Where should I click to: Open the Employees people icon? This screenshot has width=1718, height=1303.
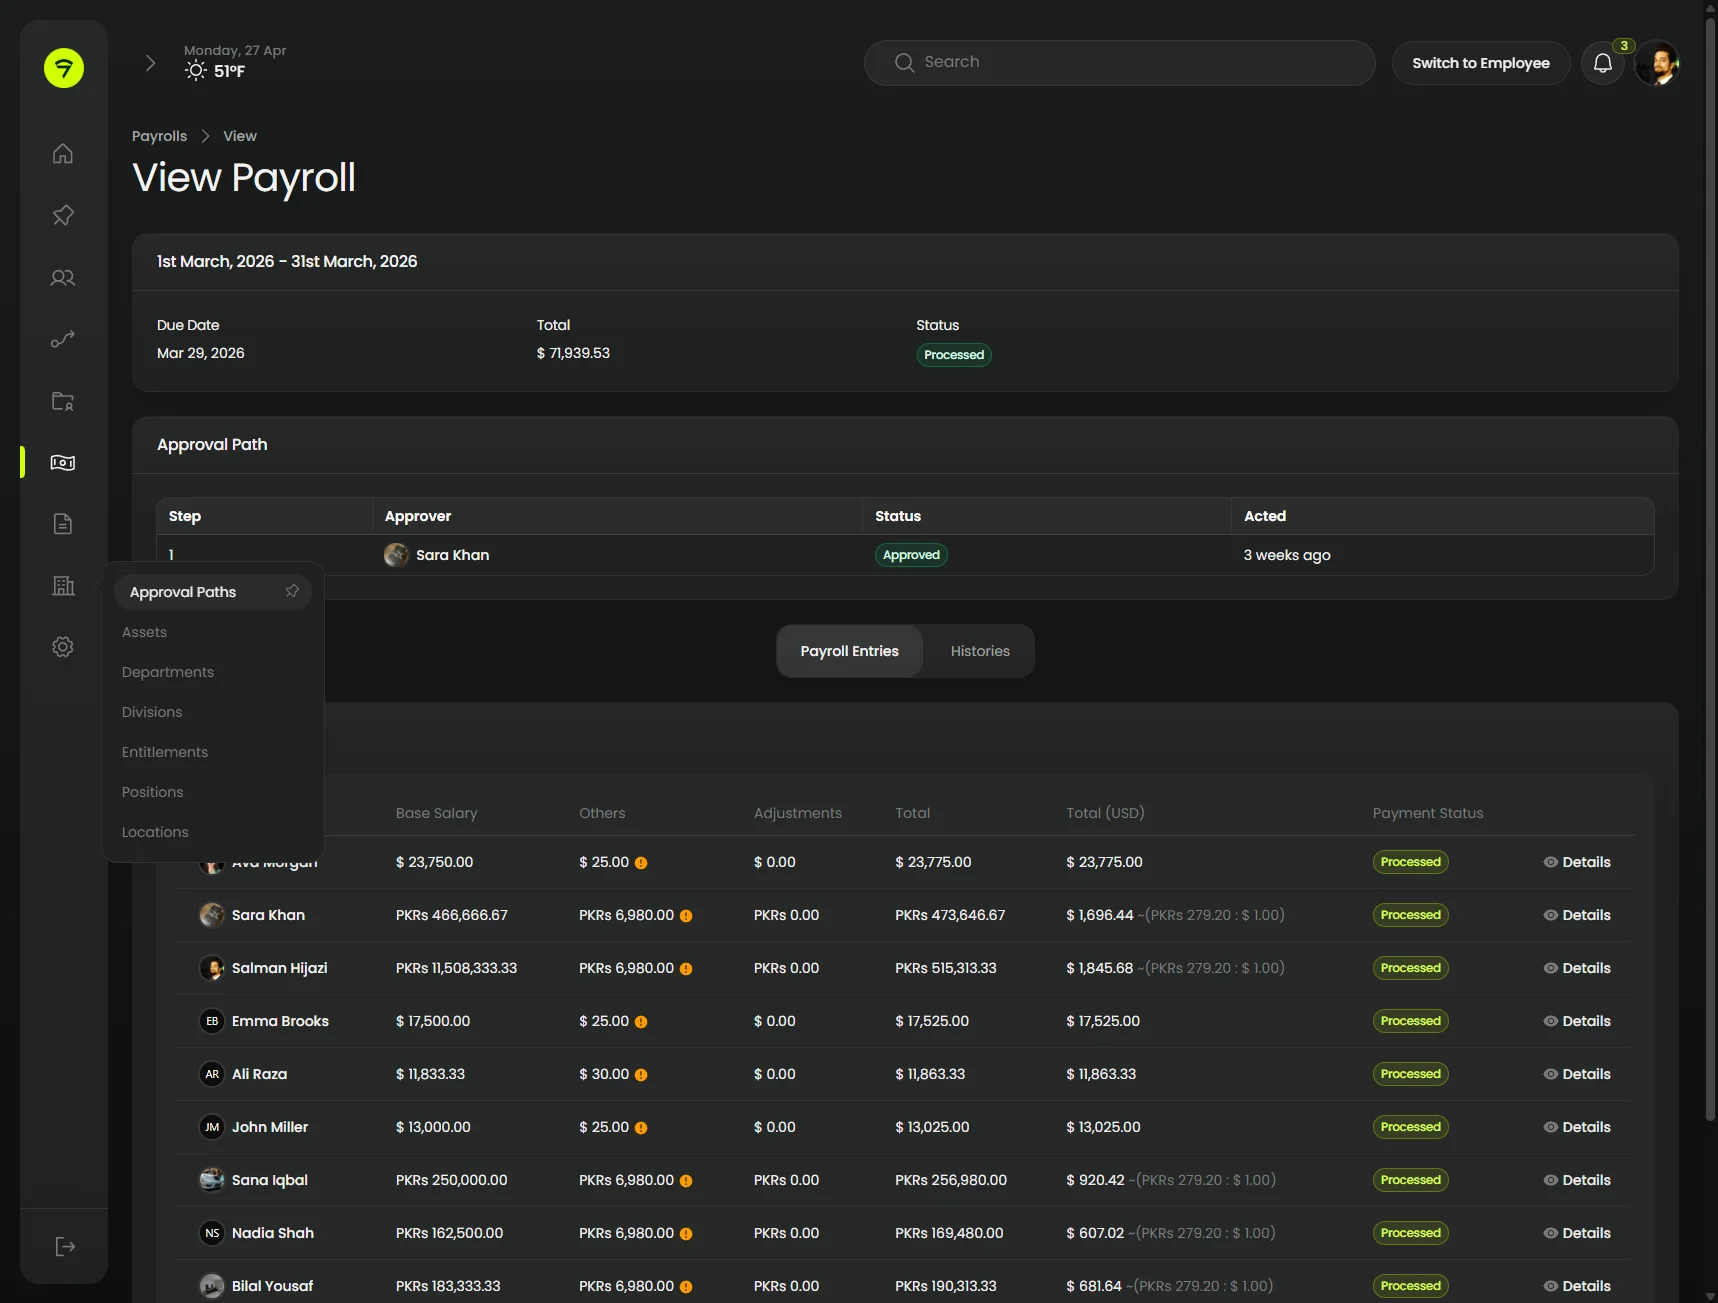coord(62,278)
